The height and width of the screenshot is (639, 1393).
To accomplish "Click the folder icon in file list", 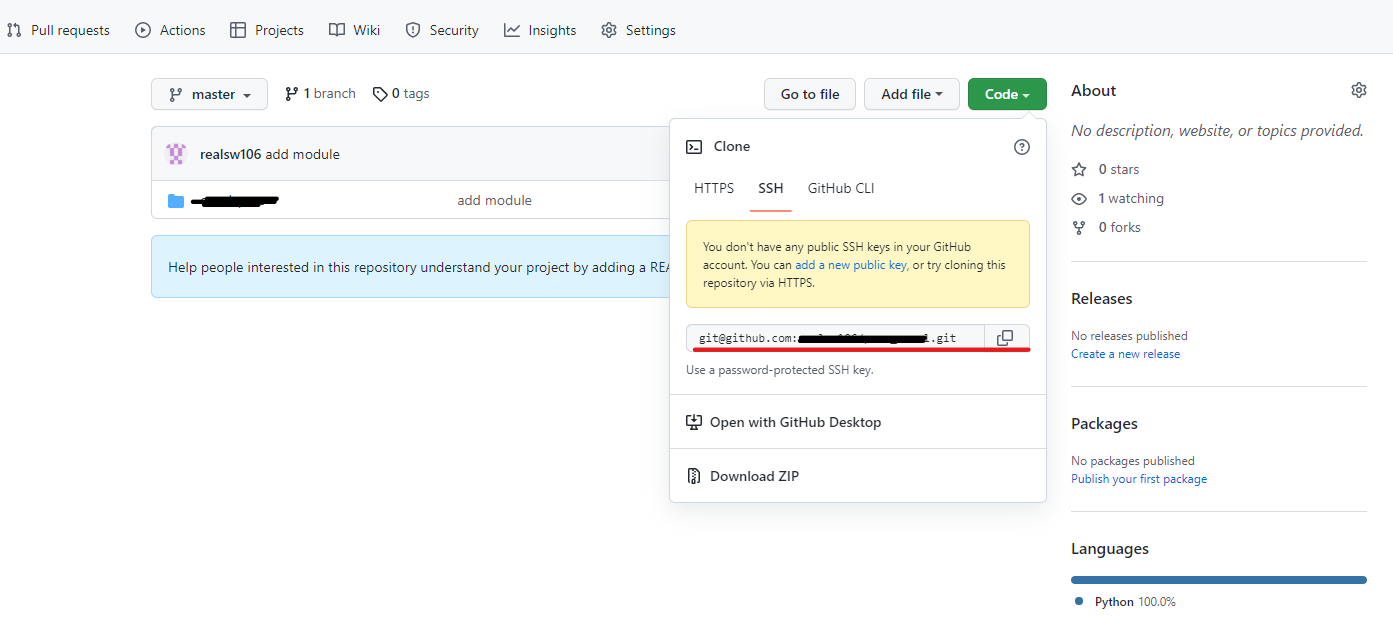I will point(176,201).
